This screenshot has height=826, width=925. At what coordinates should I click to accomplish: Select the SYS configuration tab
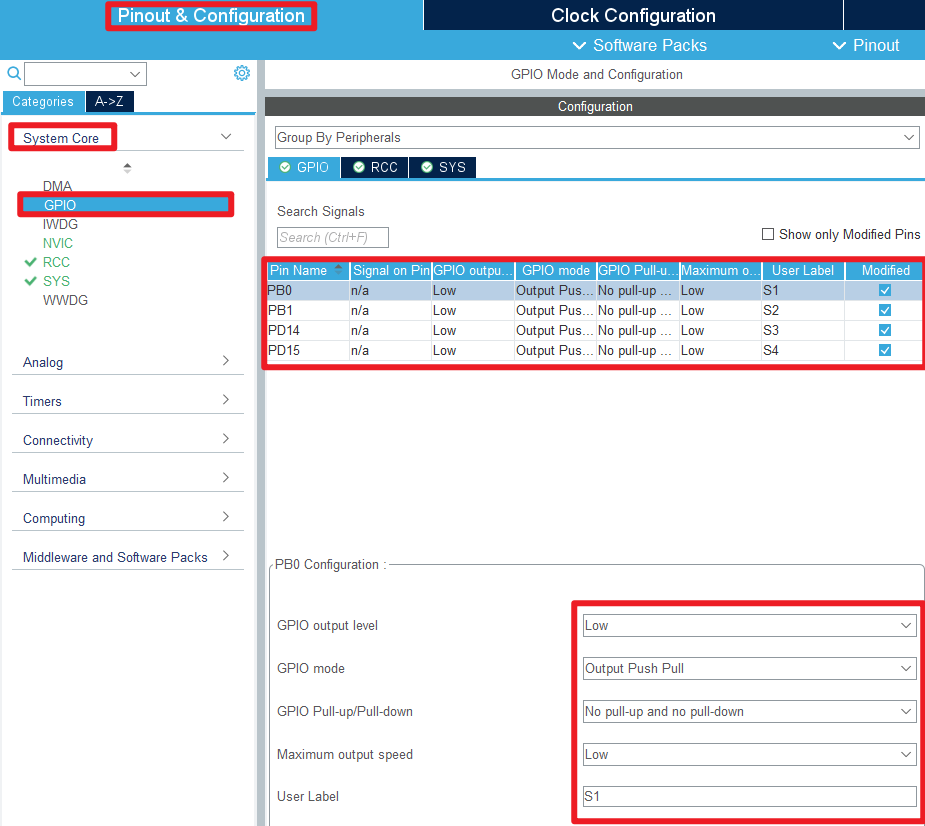(x=442, y=168)
